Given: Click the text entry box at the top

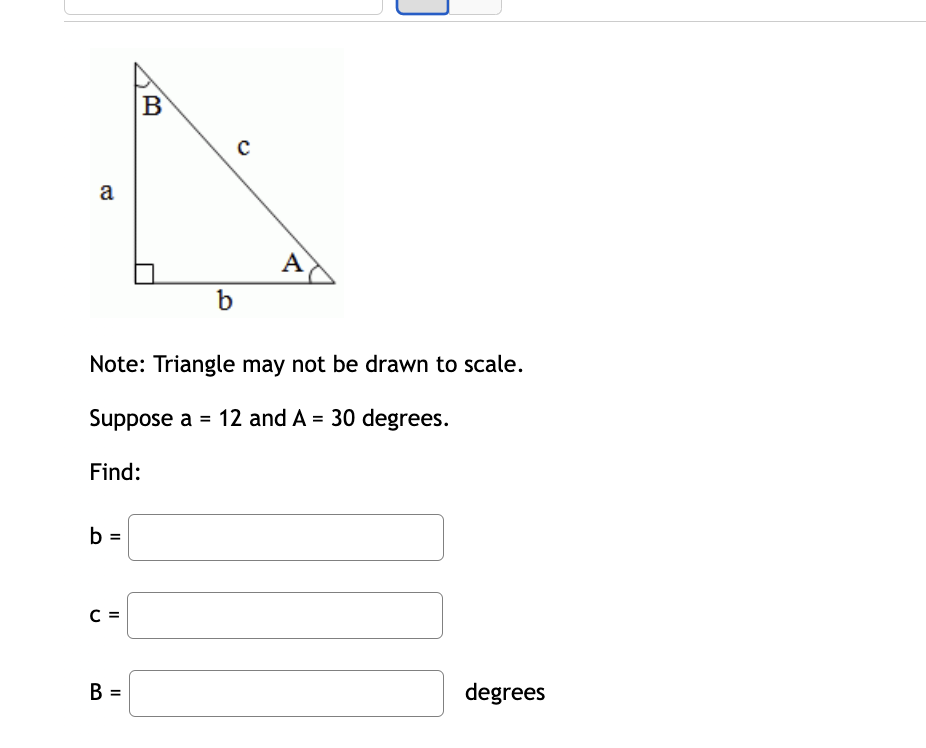Looking at the screenshot, I should 222,4.
